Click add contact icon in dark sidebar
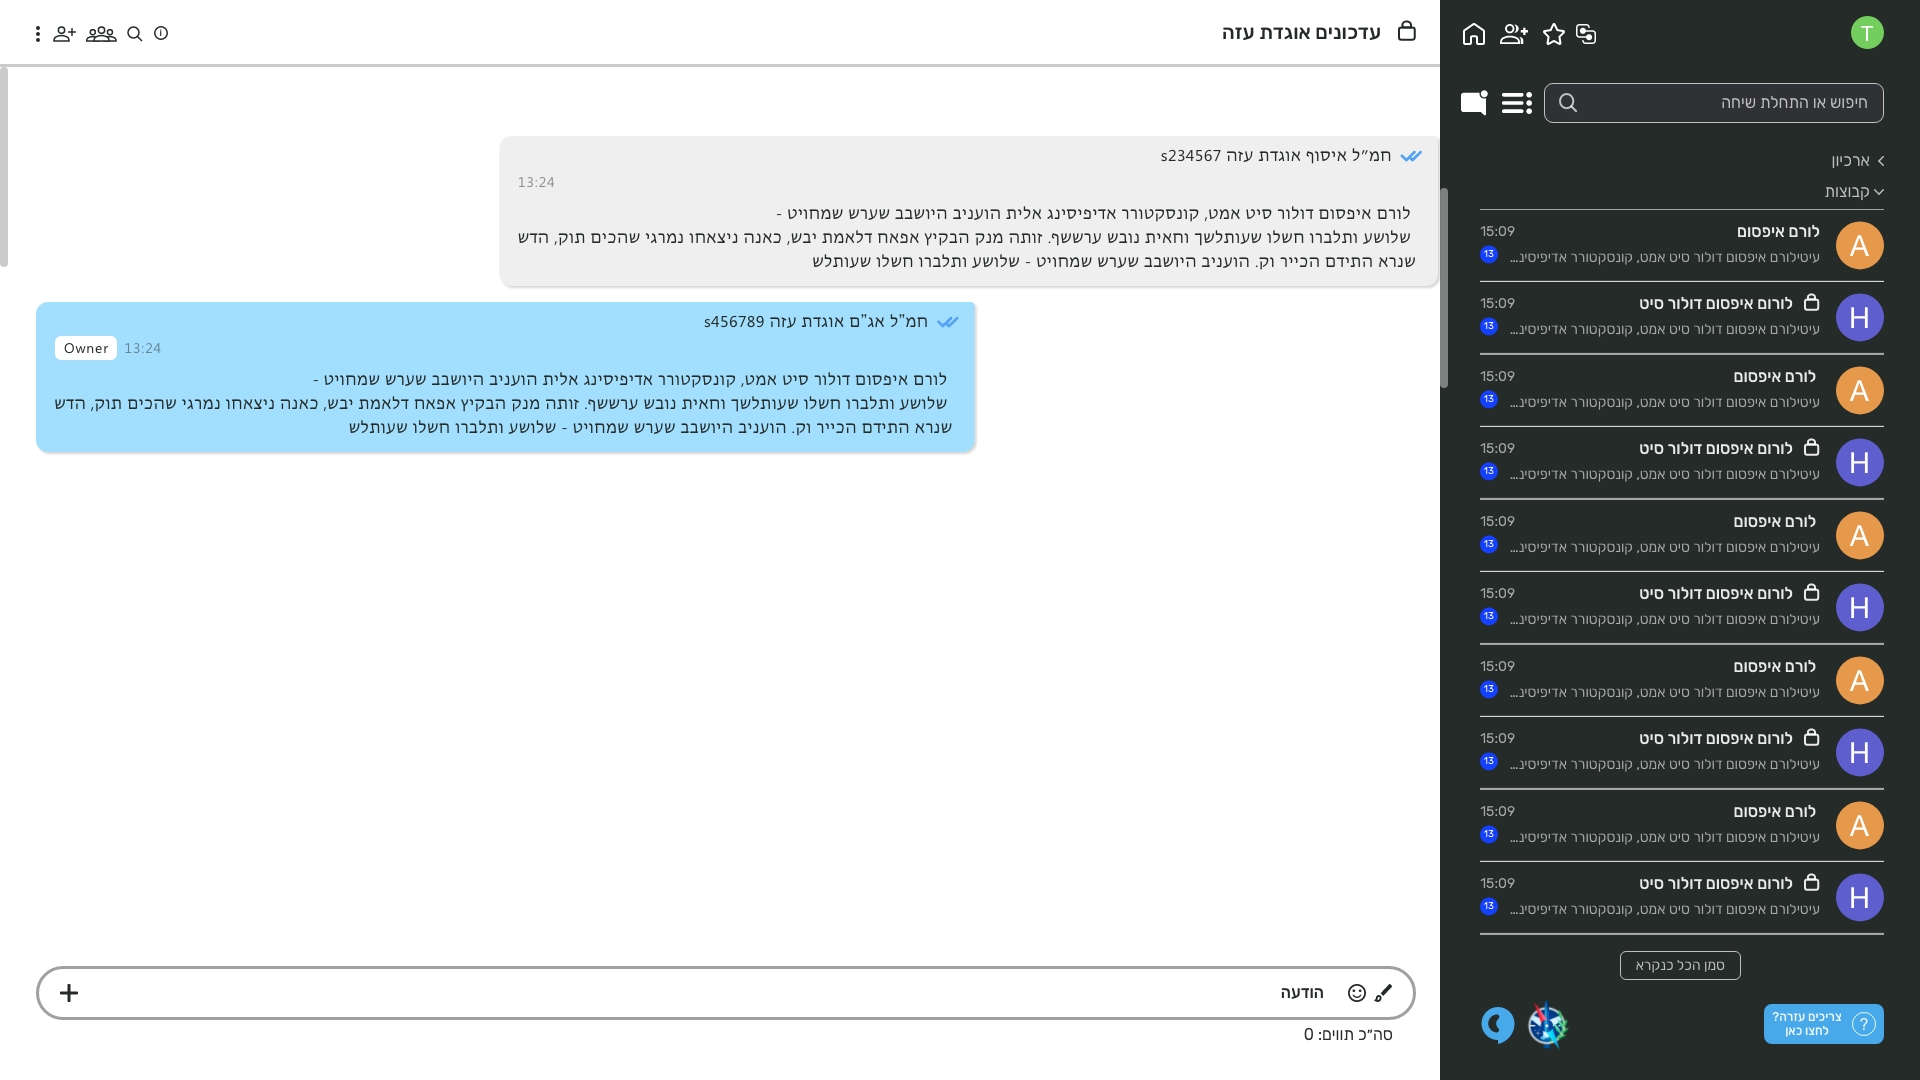The height and width of the screenshot is (1080, 1920). [x=1513, y=34]
